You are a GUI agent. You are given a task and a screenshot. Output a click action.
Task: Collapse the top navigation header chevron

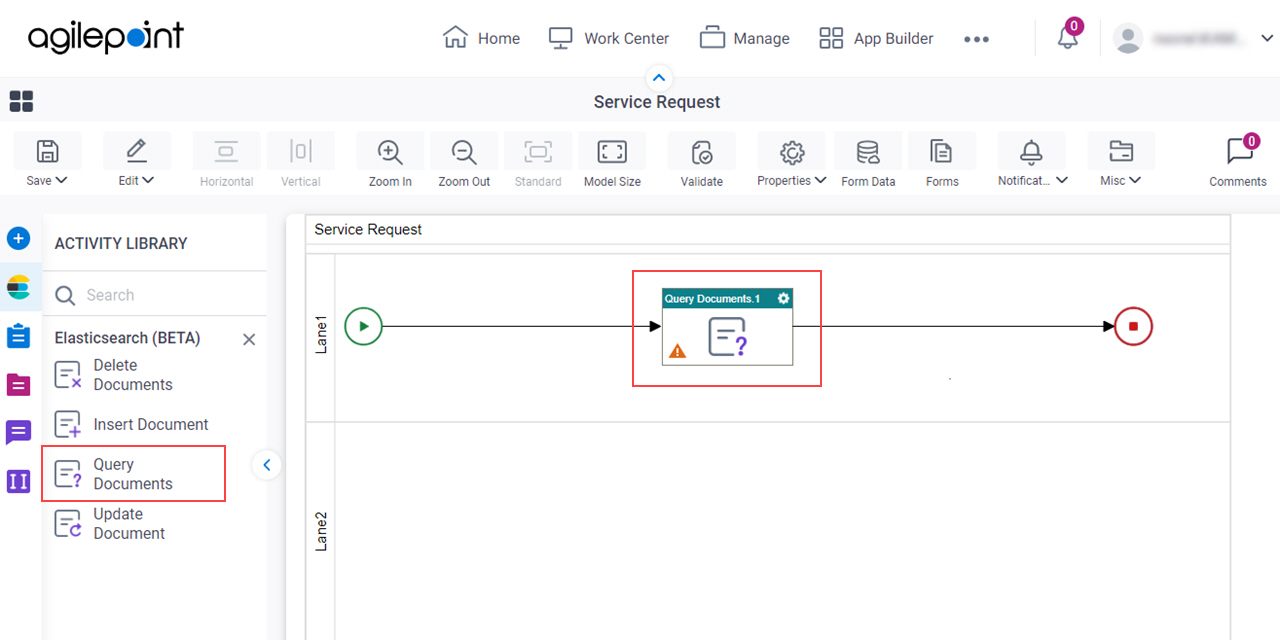point(658,77)
